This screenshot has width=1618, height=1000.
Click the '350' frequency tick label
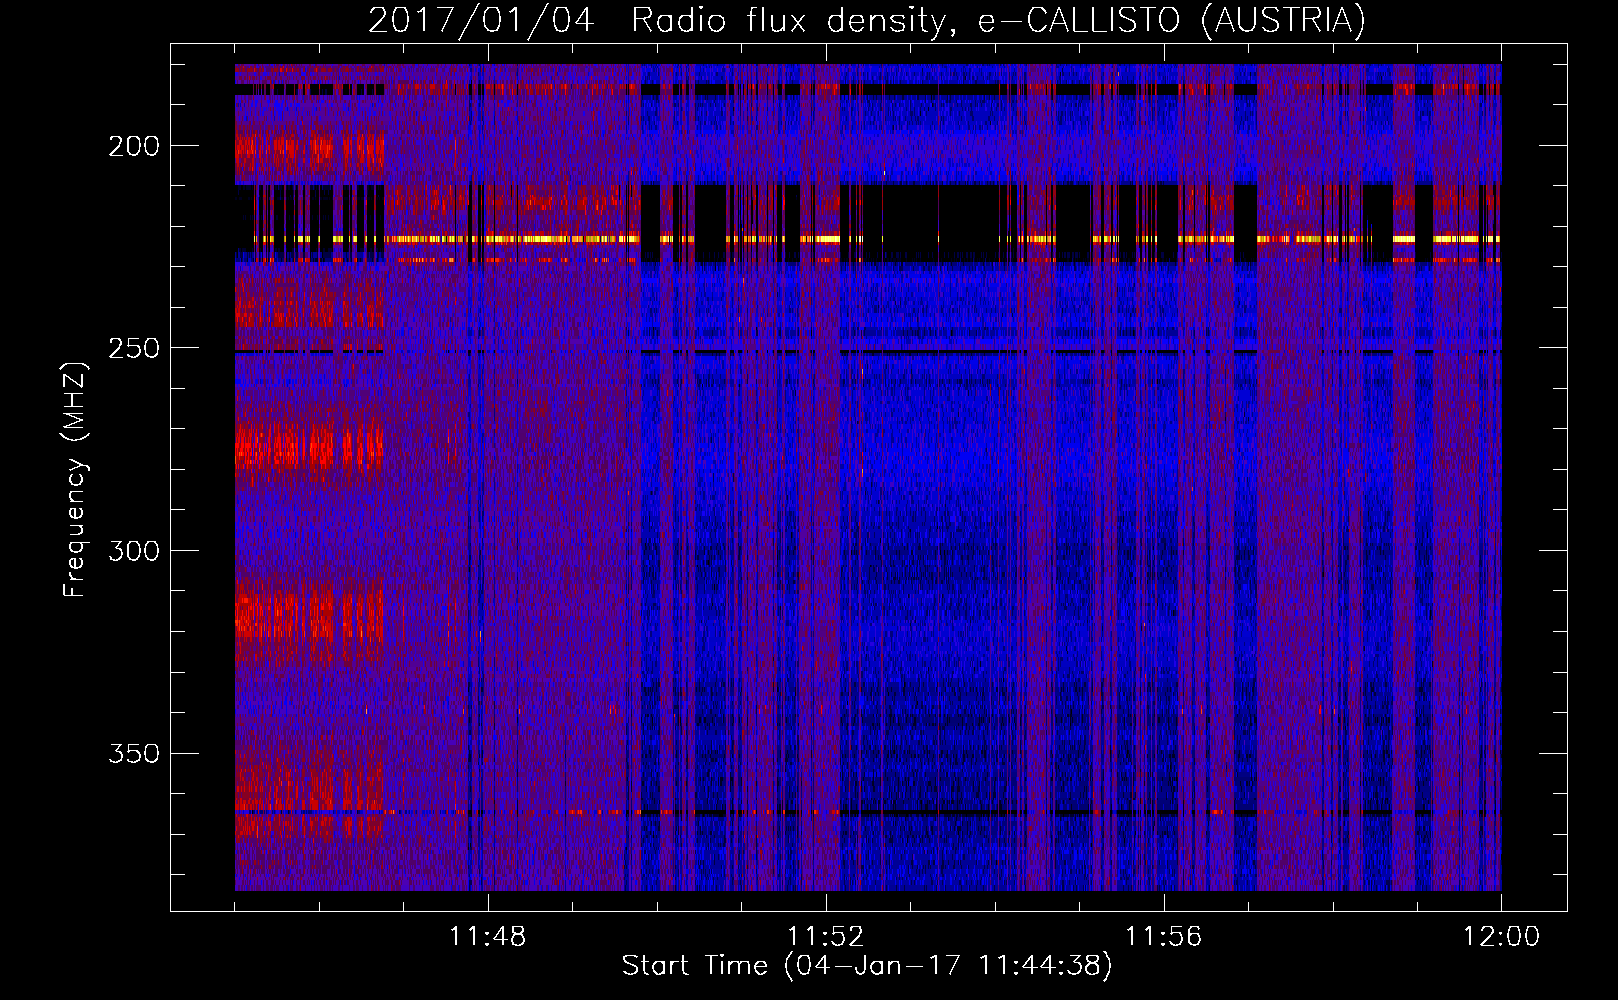click(134, 753)
